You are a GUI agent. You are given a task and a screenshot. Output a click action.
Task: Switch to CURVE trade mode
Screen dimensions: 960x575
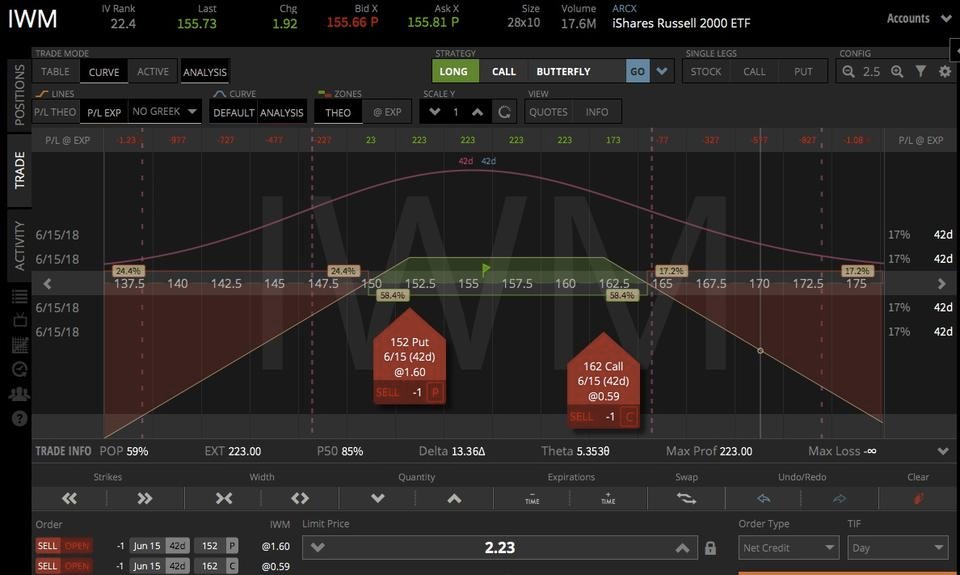(x=104, y=72)
